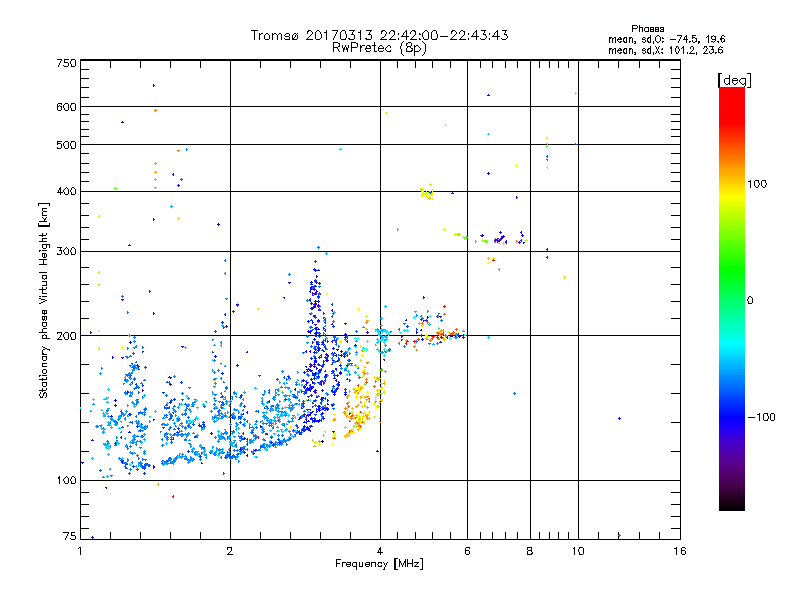Click the colorbar tick label '0'
The width and height of the screenshot is (800, 600).
(x=750, y=301)
